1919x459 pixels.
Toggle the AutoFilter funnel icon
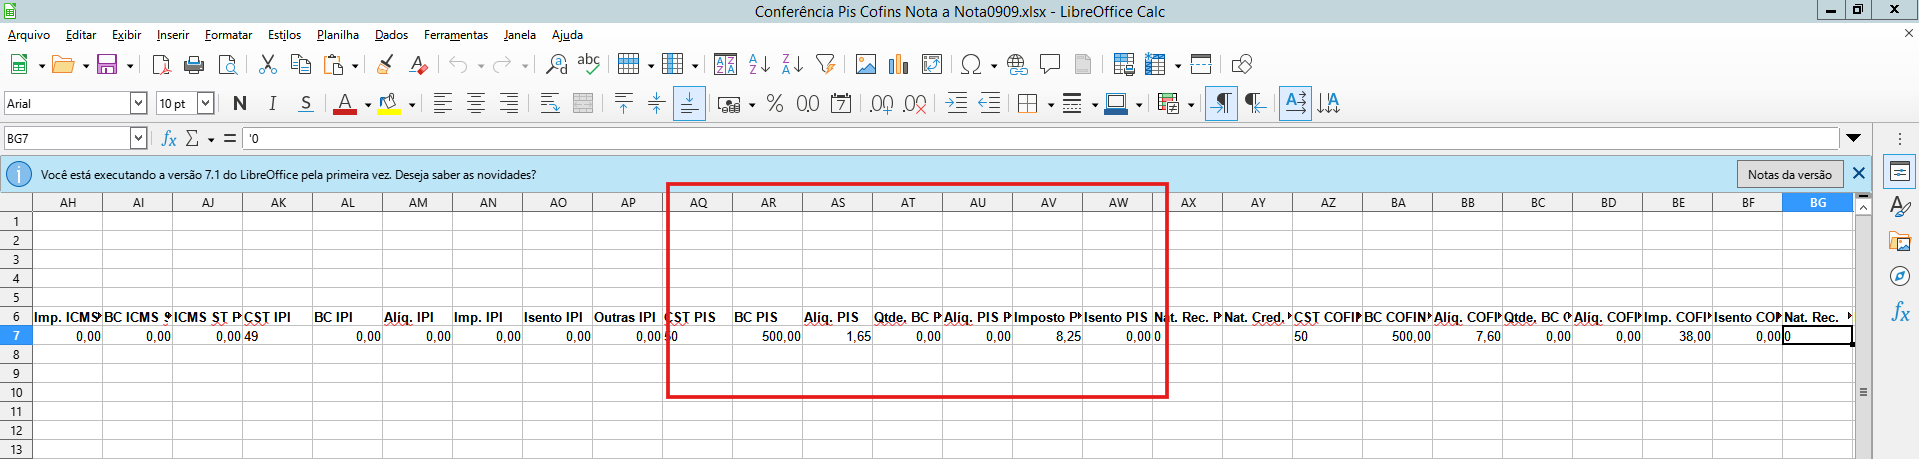pyautogui.click(x=825, y=65)
